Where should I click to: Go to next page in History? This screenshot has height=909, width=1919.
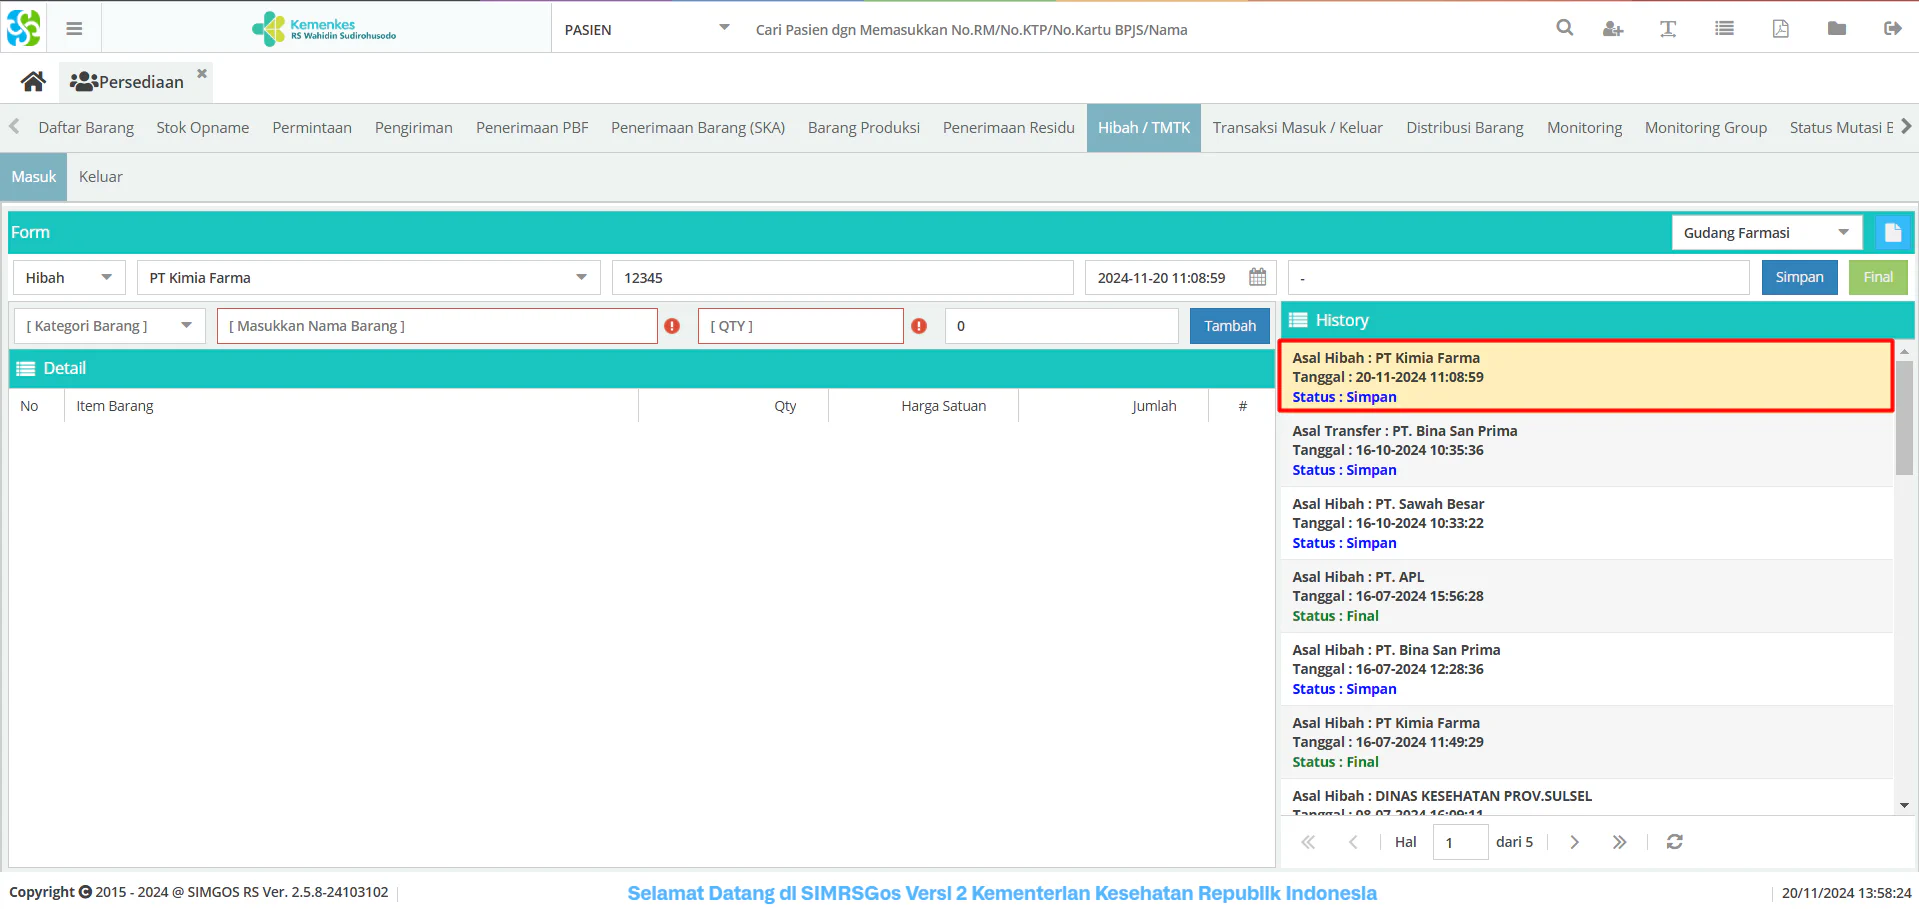pyautogui.click(x=1574, y=842)
